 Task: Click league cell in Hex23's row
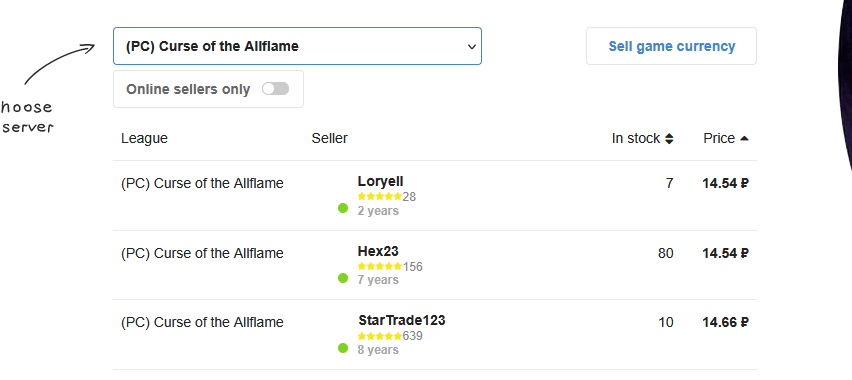coord(202,253)
